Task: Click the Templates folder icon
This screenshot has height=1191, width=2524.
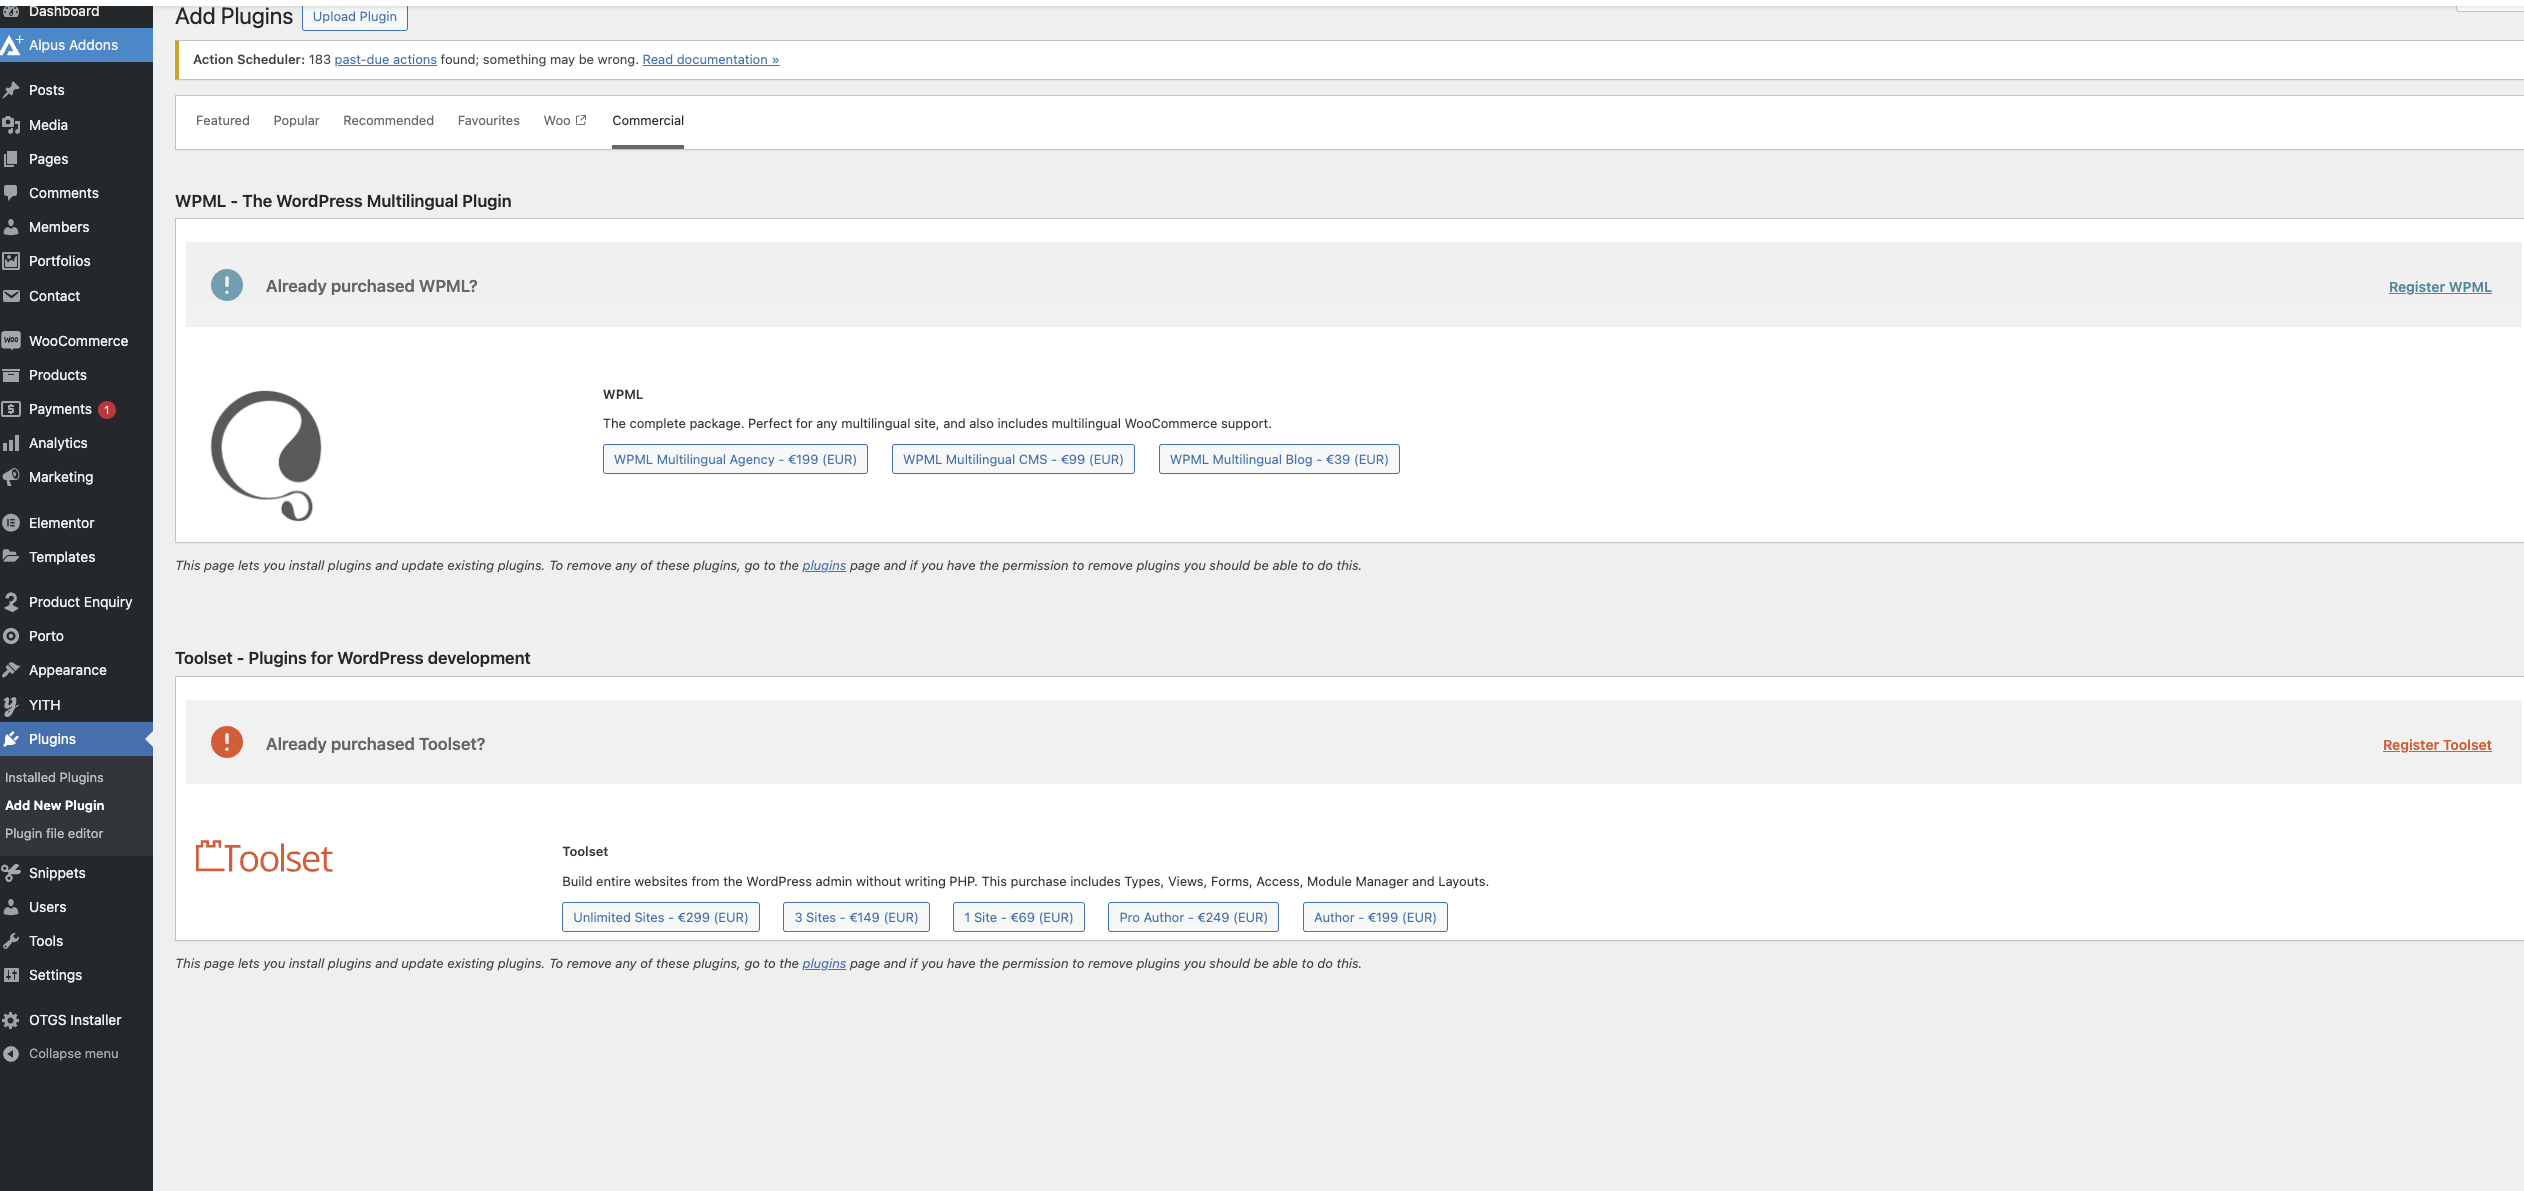Action: (x=12, y=557)
